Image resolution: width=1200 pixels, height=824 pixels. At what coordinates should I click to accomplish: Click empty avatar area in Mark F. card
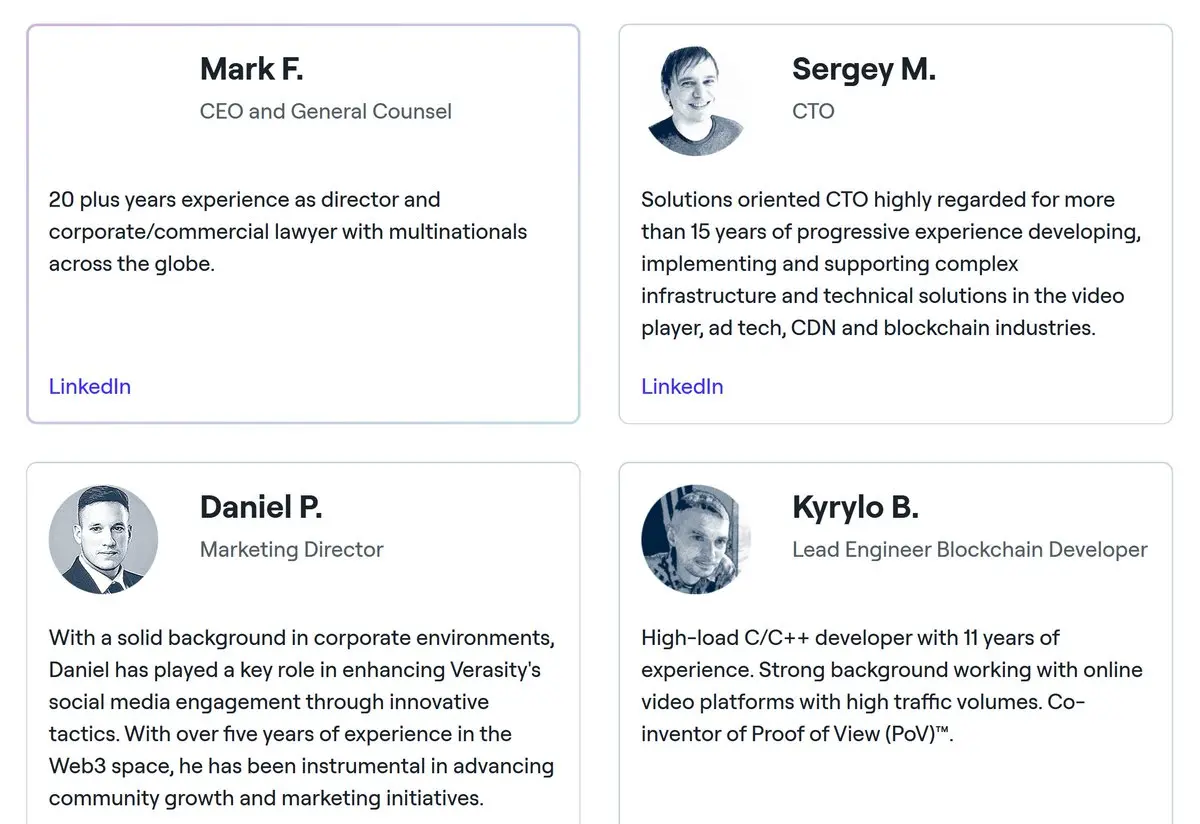click(104, 101)
